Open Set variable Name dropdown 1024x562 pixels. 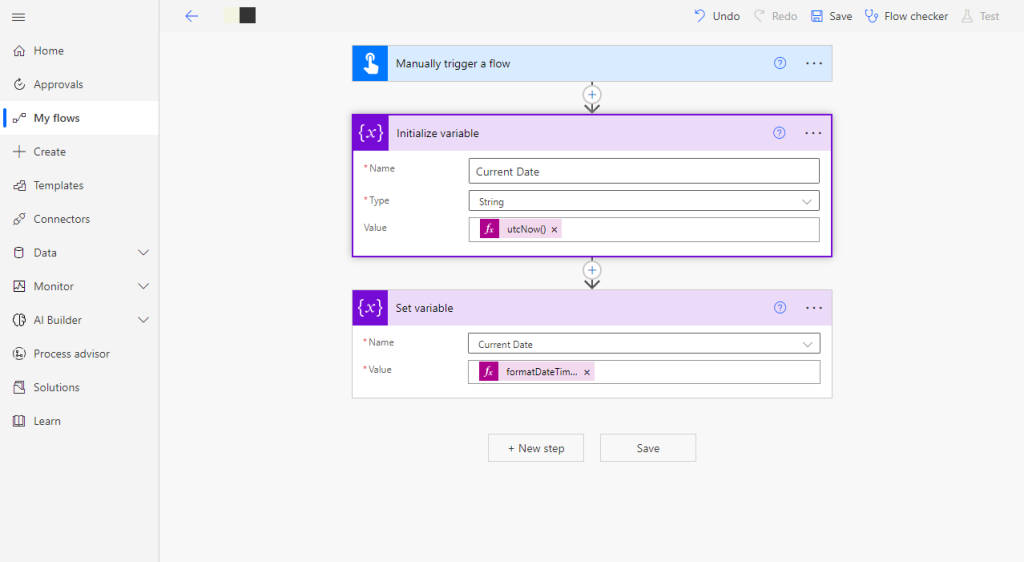(644, 345)
